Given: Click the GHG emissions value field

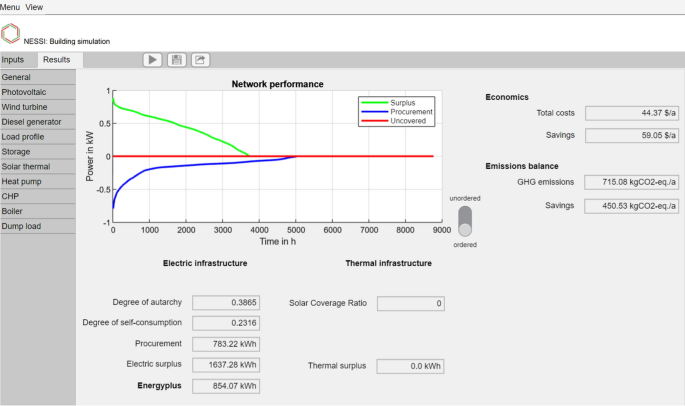Looking at the screenshot, I should point(631,182).
